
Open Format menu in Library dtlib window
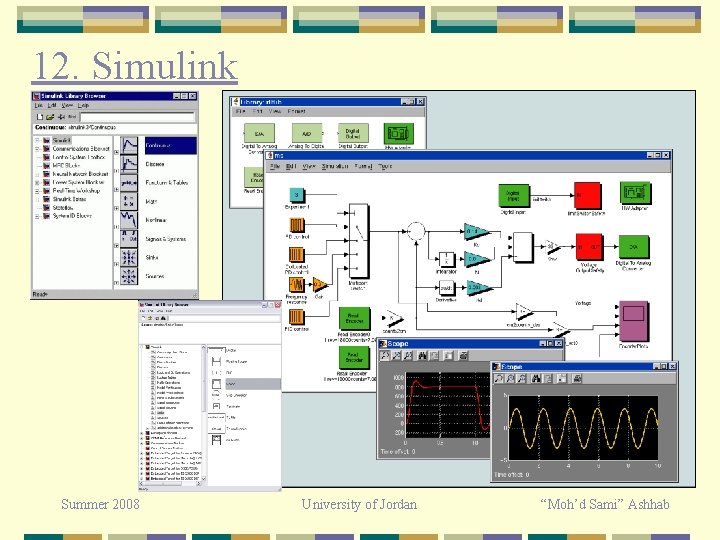coord(296,112)
